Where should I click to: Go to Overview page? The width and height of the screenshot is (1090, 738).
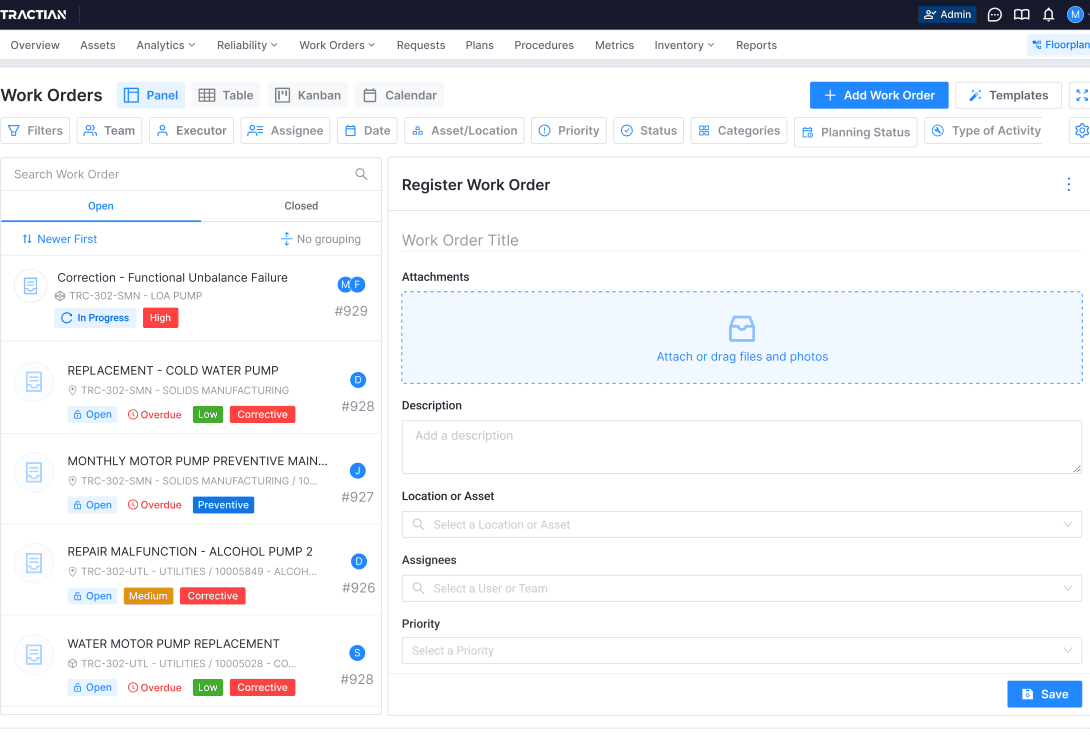coord(35,45)
